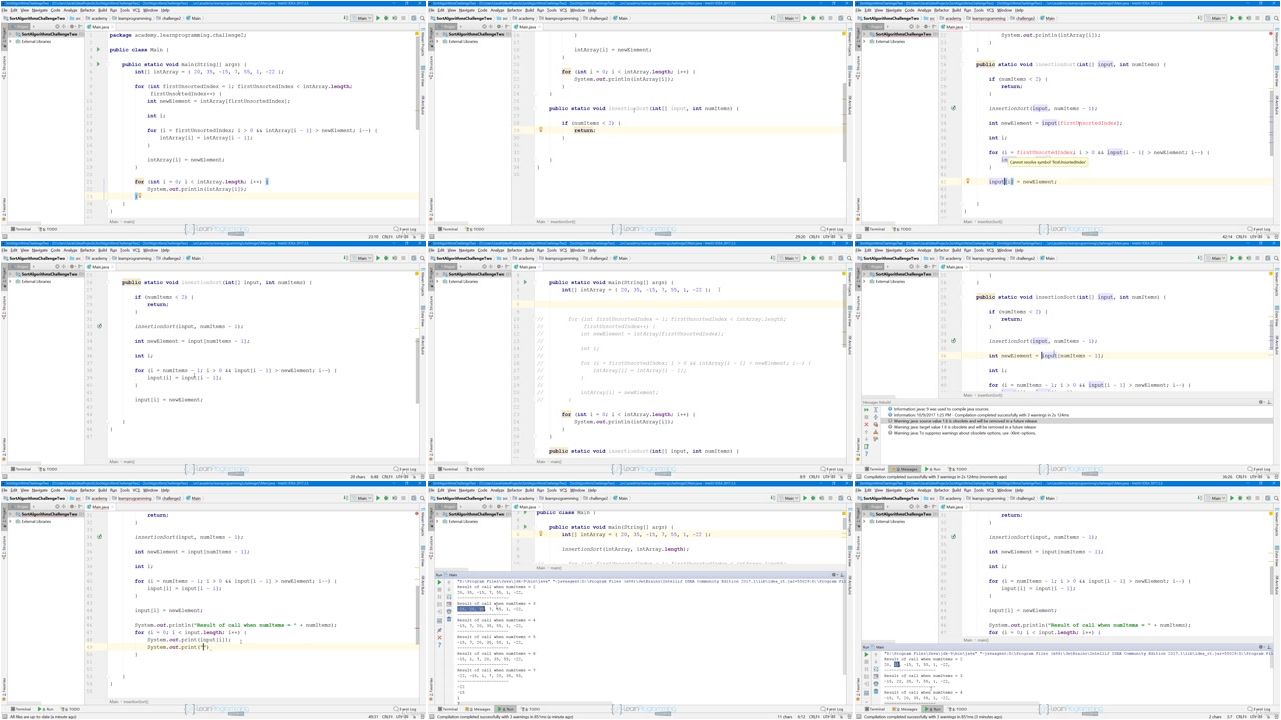Messages Make frame: click Export to Text File icon
The image size is (1281, 720).
click(866, 446)
